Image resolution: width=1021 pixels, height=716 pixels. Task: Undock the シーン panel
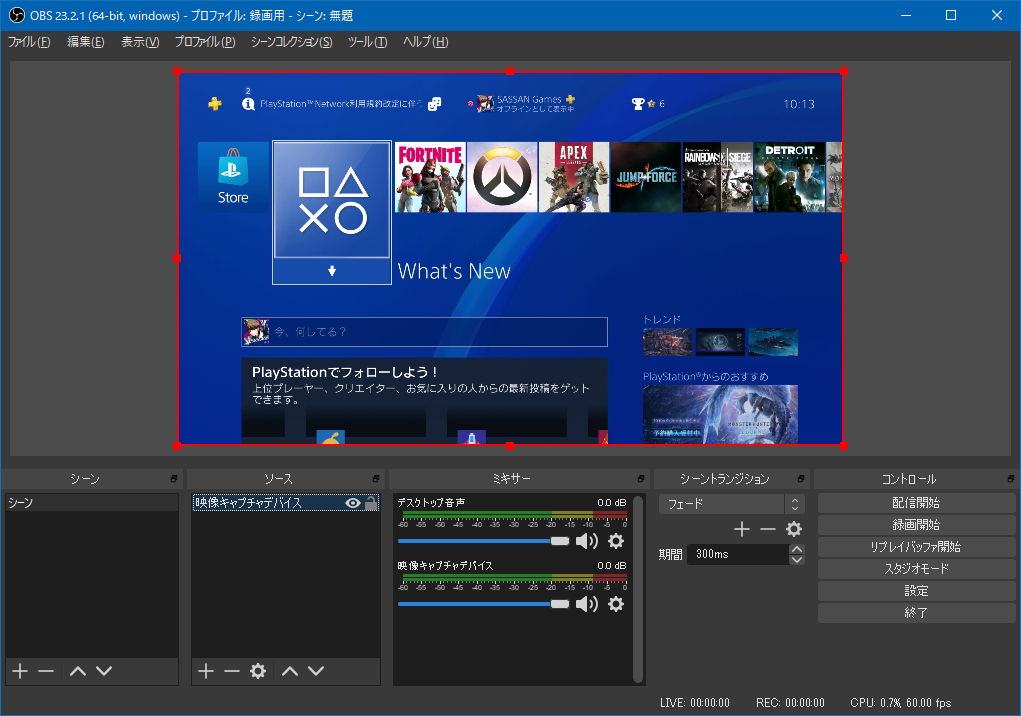pos(174,479)
